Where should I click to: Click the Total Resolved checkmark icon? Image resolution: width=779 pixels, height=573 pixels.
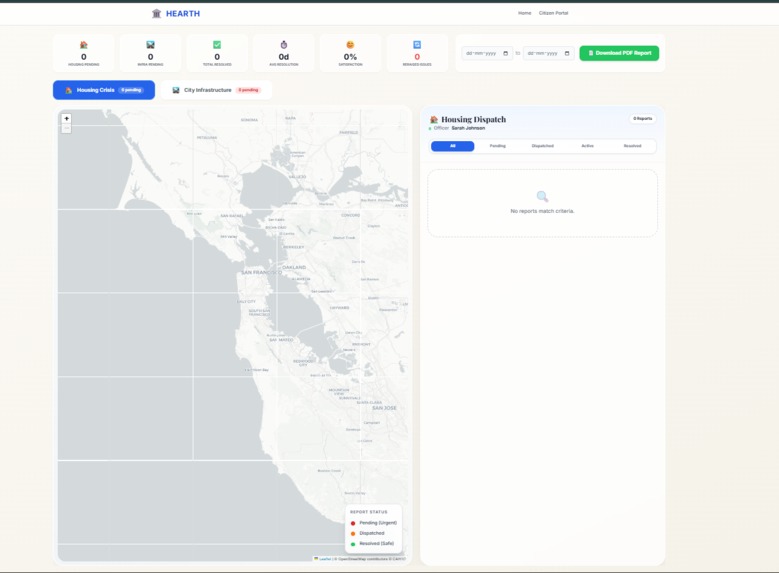point(217,45)
